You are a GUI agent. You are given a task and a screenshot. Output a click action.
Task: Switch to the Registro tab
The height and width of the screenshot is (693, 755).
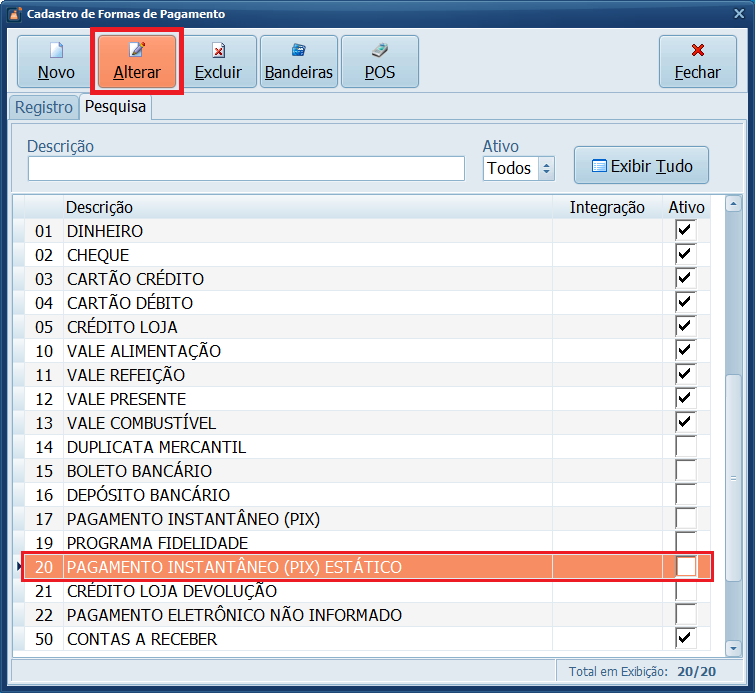[43, 107]
